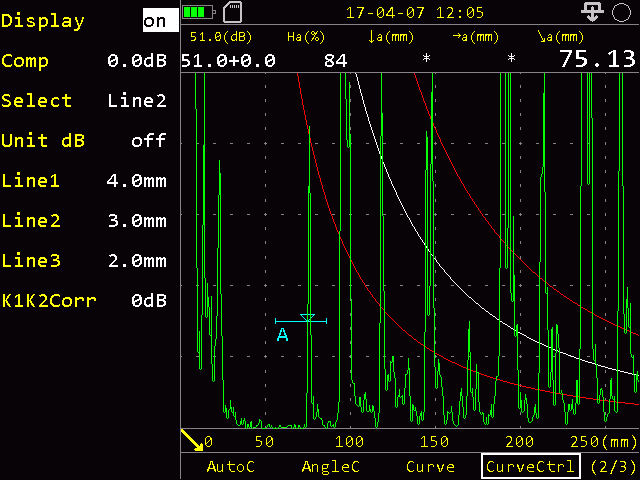Click the yellow diagonal arrow beam-path icon
This screenshot has width=640, height=480.
coord(192,440)
